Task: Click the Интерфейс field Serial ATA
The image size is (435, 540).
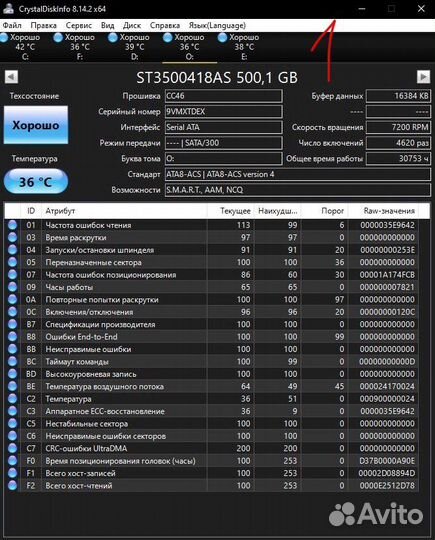Action: coord(224,127)
